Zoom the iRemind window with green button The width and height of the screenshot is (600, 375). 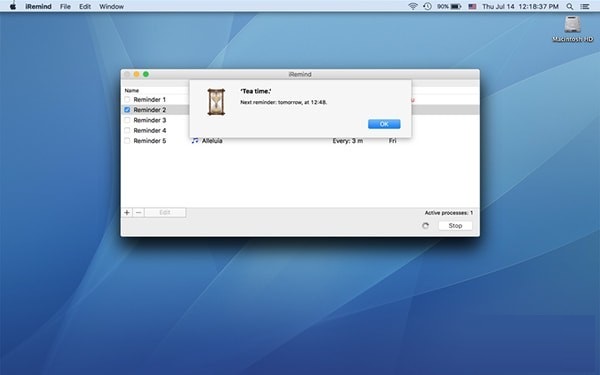(x=146, y=74)
